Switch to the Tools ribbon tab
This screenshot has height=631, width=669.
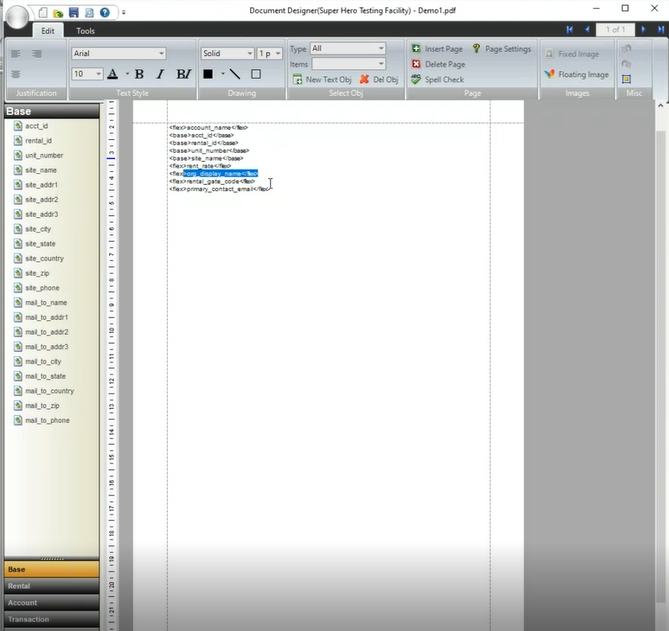tap(85, 31)
